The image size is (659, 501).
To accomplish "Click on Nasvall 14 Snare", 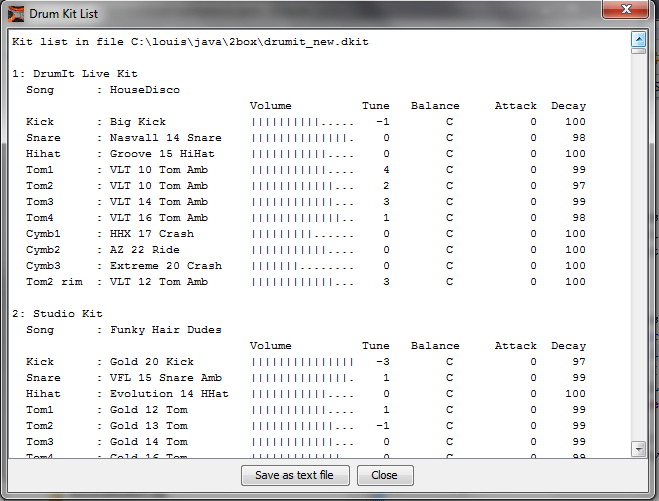I will tap(166, 138).
